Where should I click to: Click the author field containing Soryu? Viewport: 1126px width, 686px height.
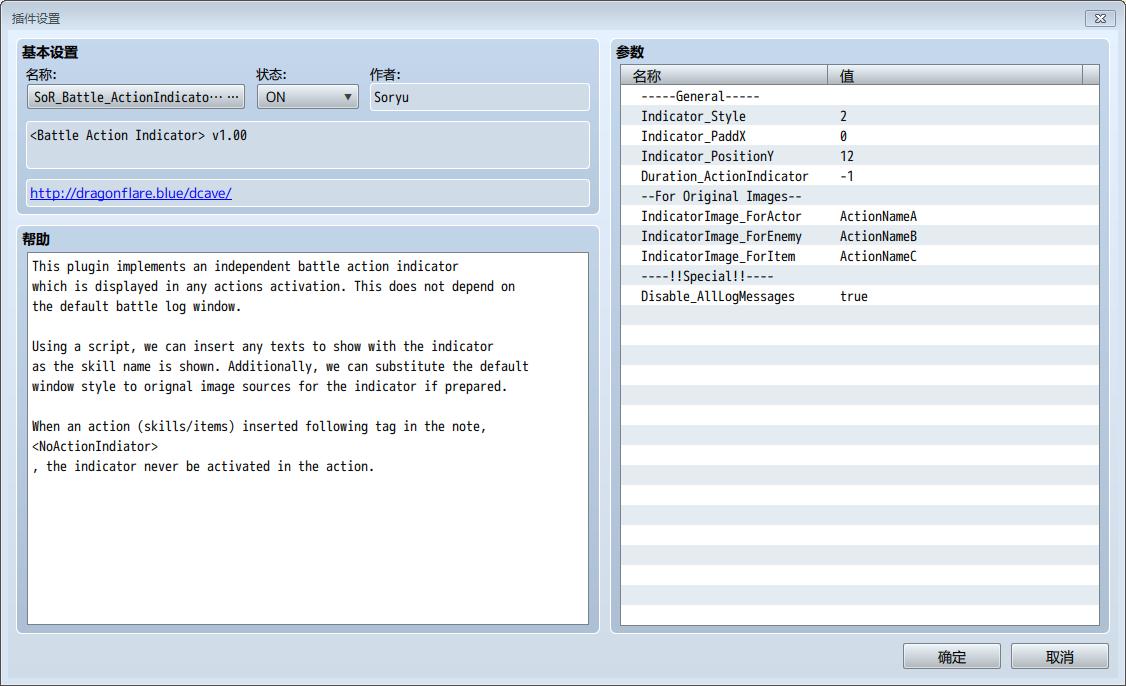(x=480, y=97)
